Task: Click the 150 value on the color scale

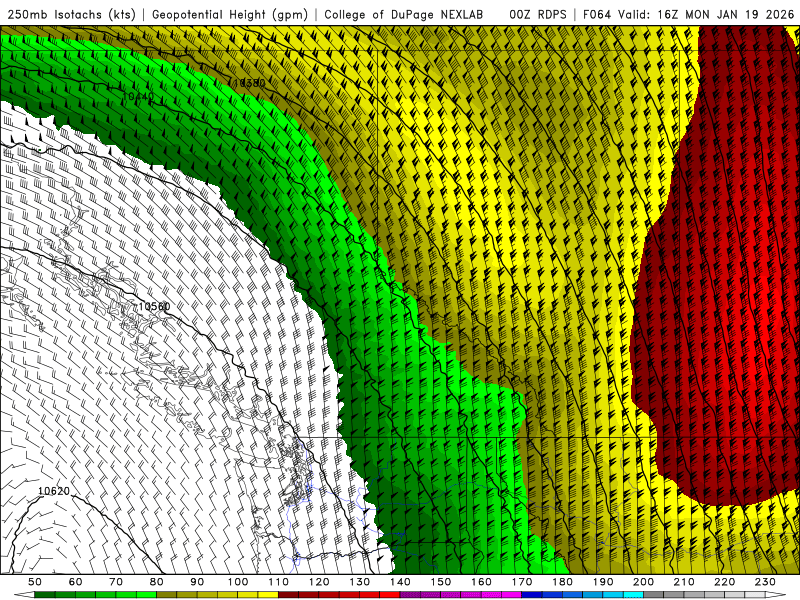Action: [x=441, y=582]
